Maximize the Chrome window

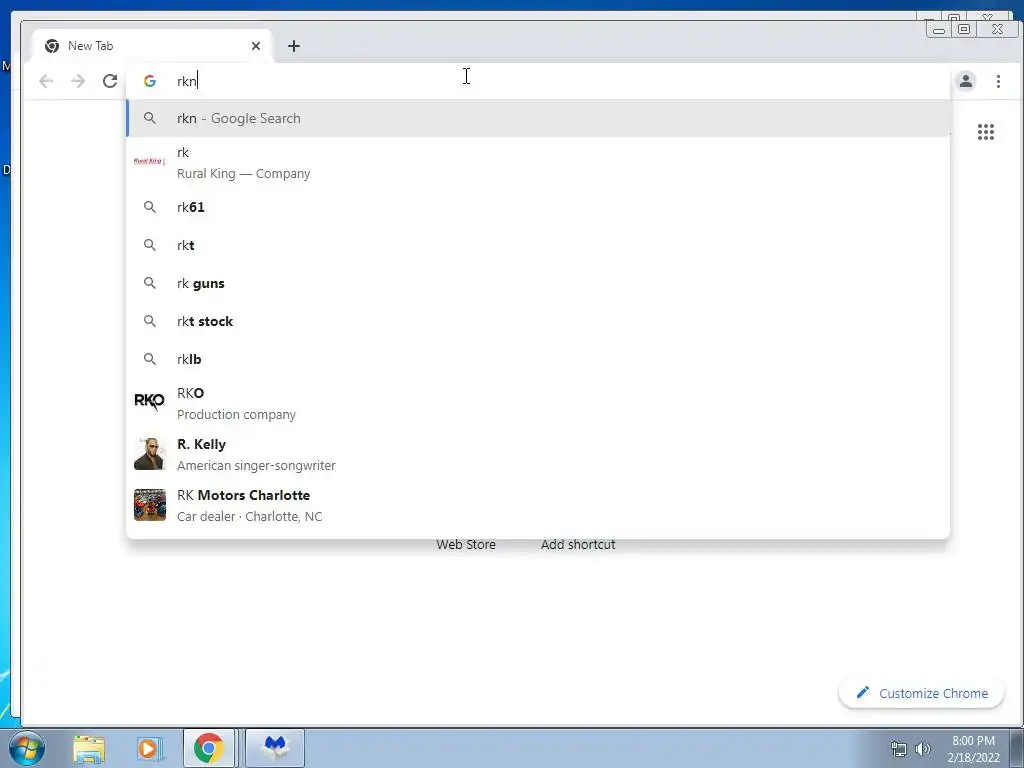964,29
